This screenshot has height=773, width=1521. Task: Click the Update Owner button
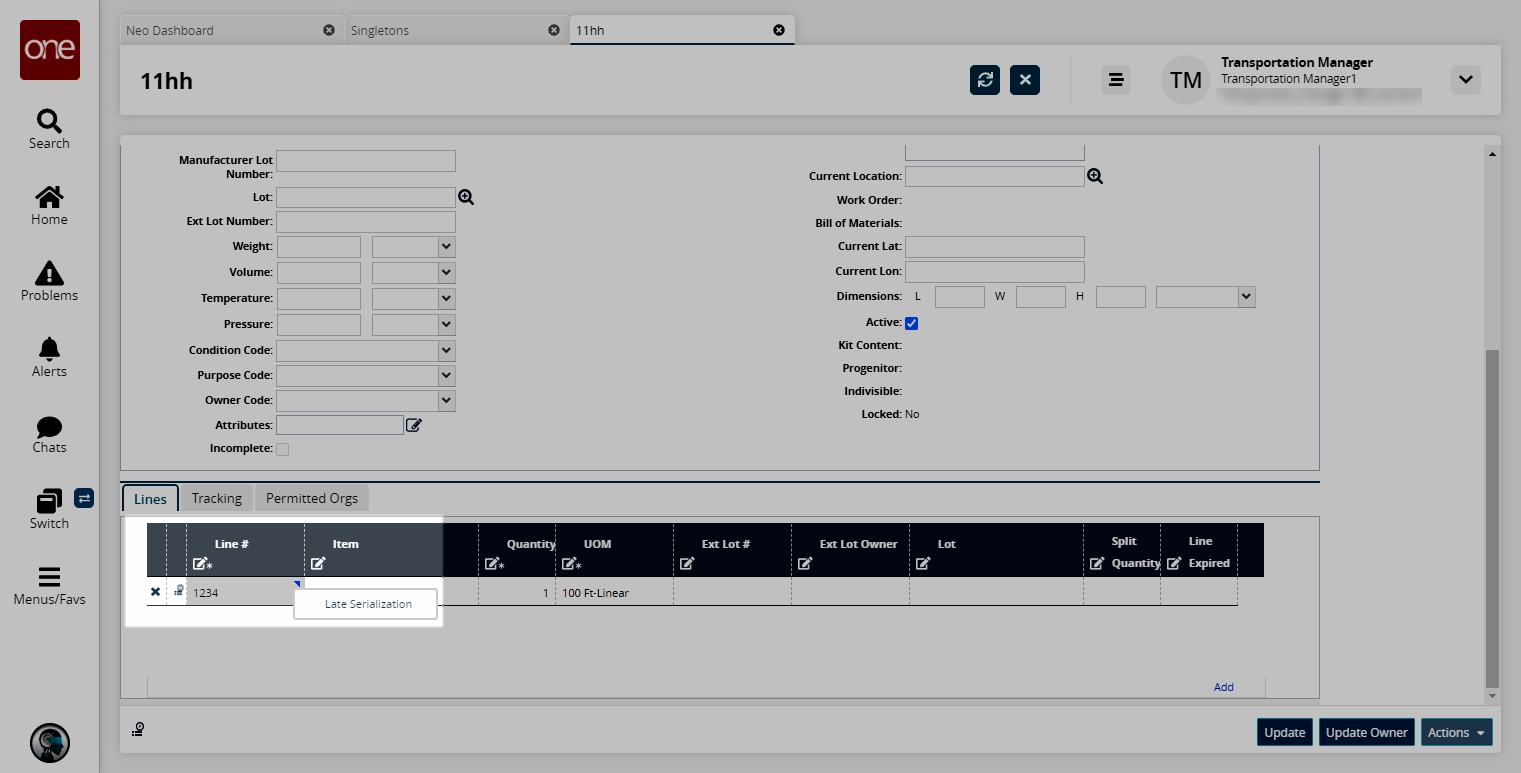pyautogui.click(x=1366, y=732)
